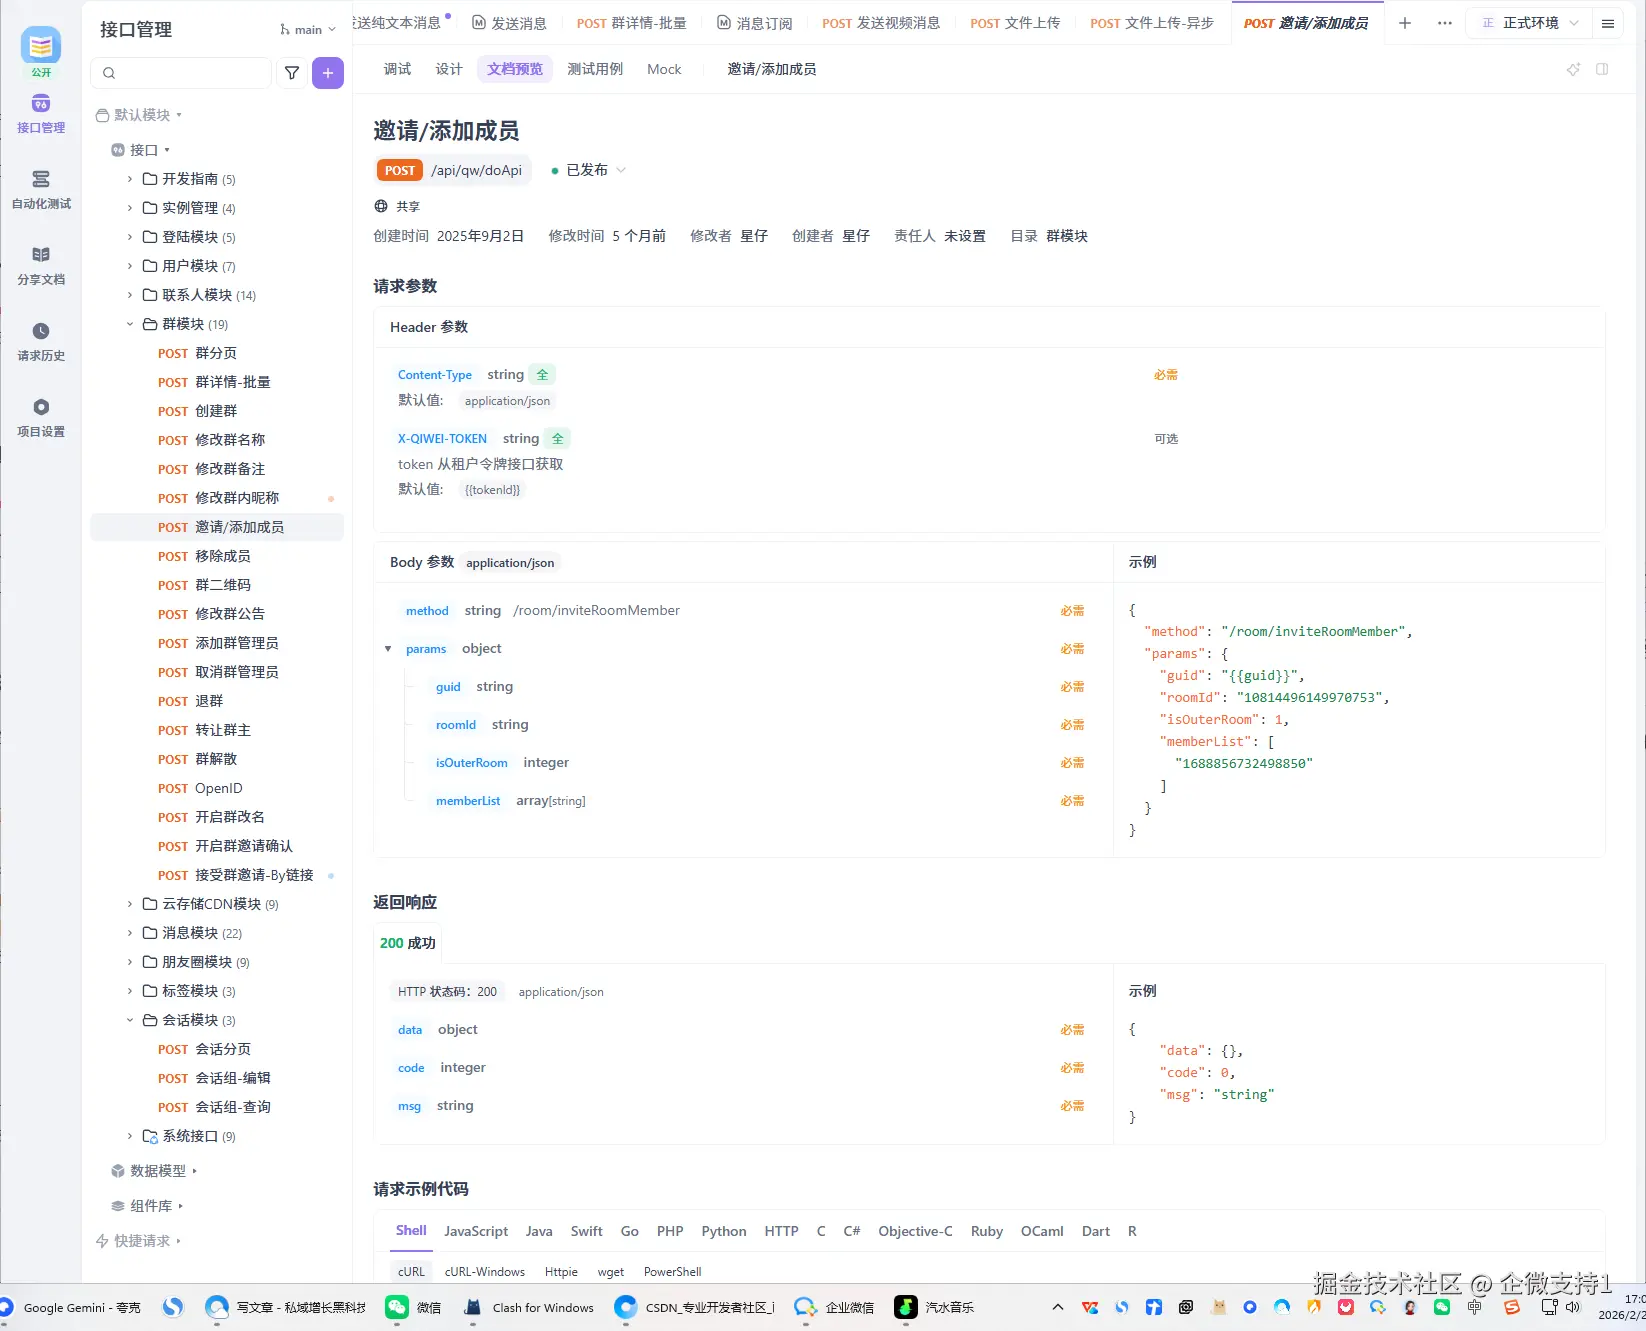Image resolution: width=1646 pixels, height=1331 pixels.
Task: Open the main branch dropdown
Action: (x=308, y=30)
